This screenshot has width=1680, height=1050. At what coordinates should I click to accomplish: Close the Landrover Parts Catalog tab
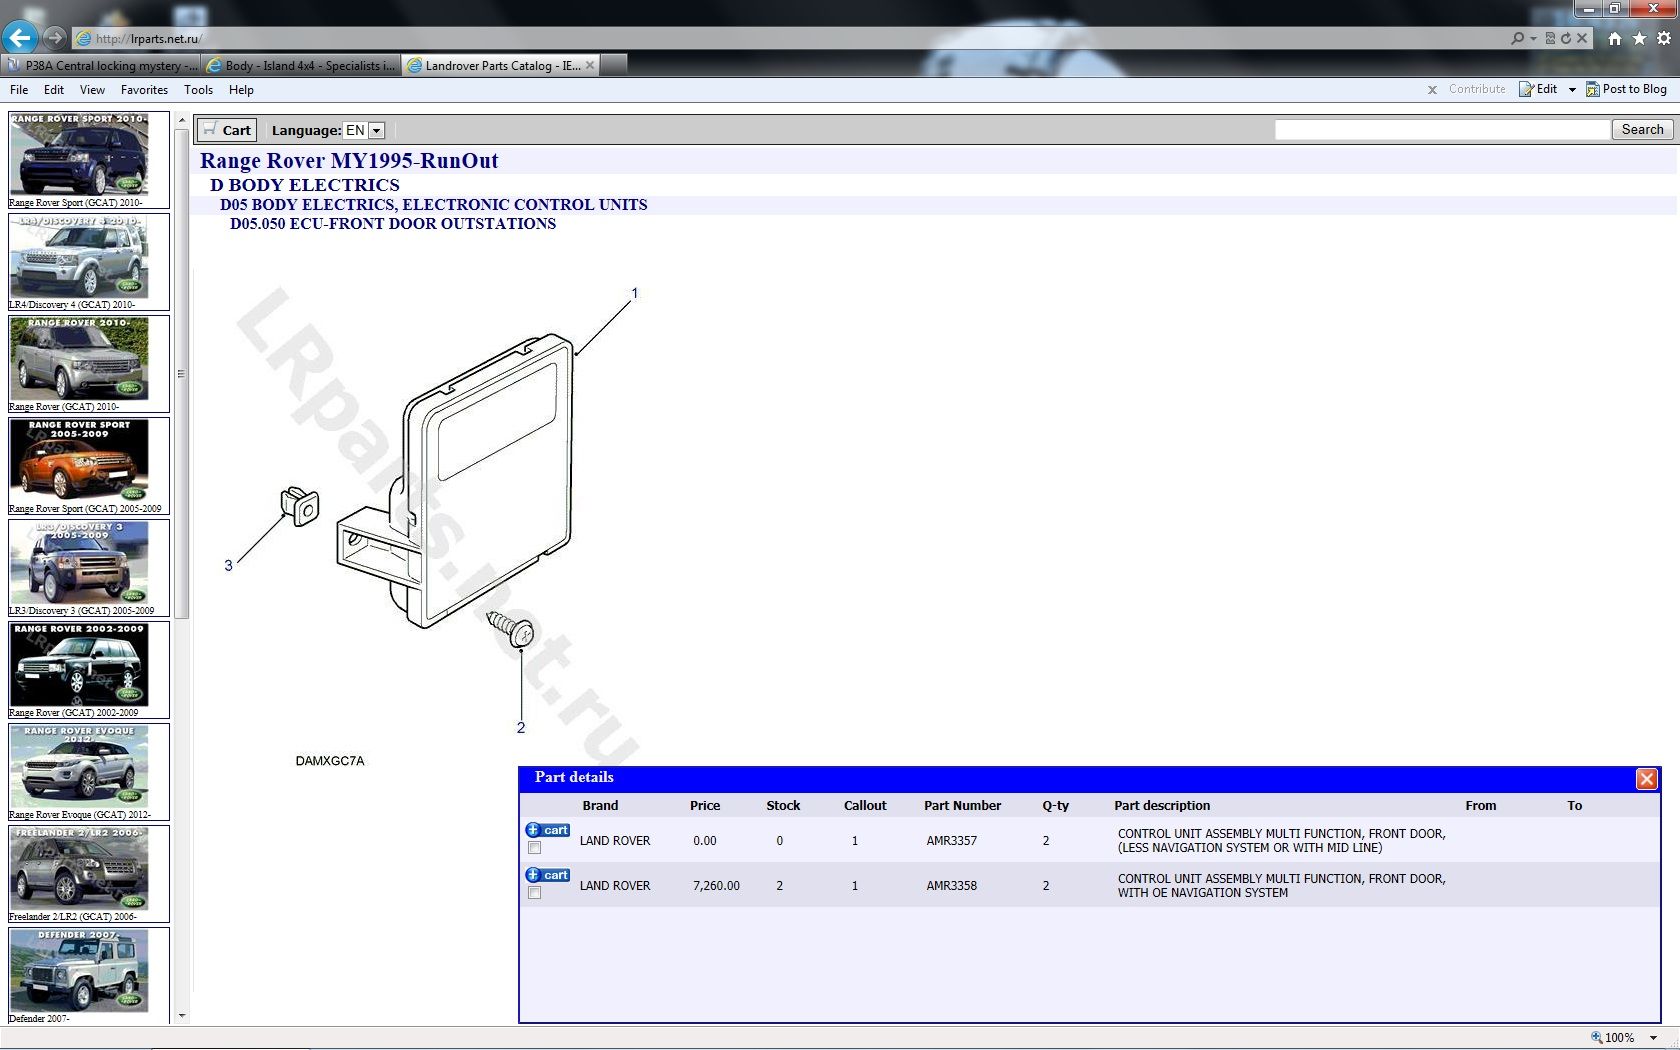click(x=590, y=65)
